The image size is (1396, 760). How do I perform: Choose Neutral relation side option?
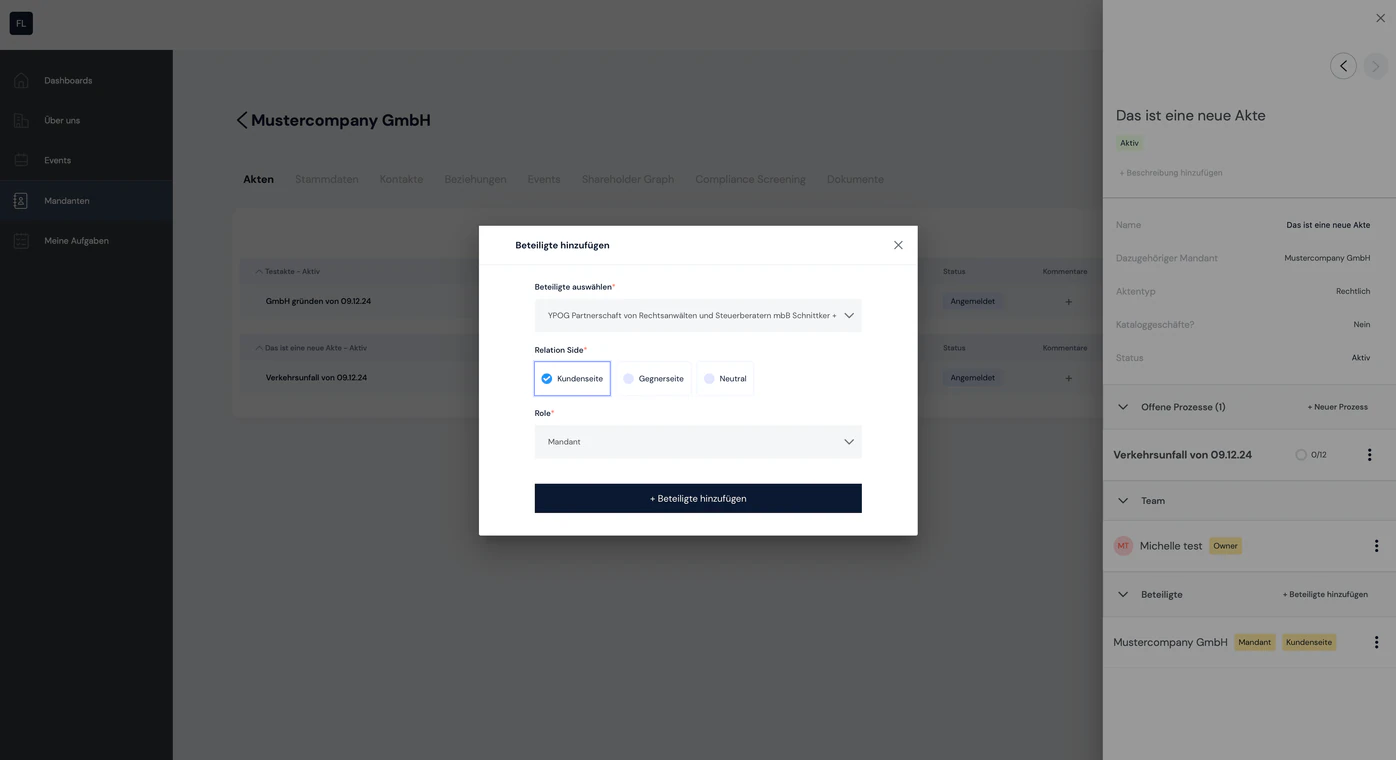(x=725, y=379)
